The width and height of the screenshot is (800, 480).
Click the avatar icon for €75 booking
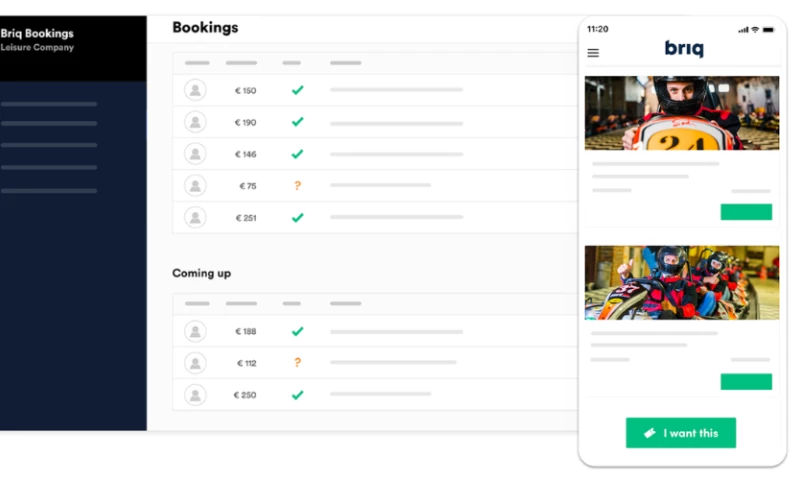coord(195,186)
